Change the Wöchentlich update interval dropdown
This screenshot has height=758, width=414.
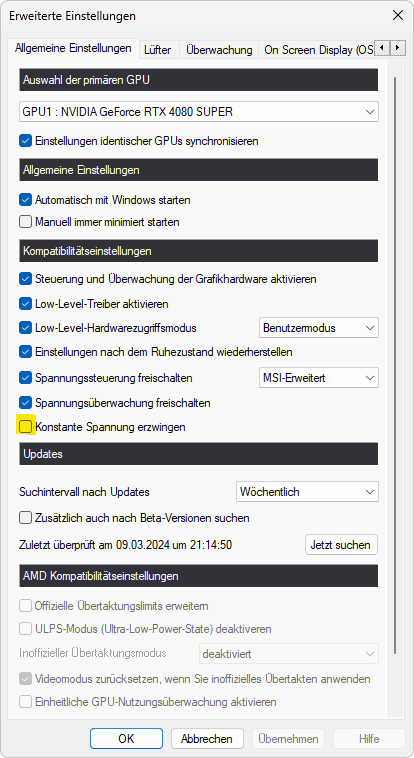(x=307, y=492)
